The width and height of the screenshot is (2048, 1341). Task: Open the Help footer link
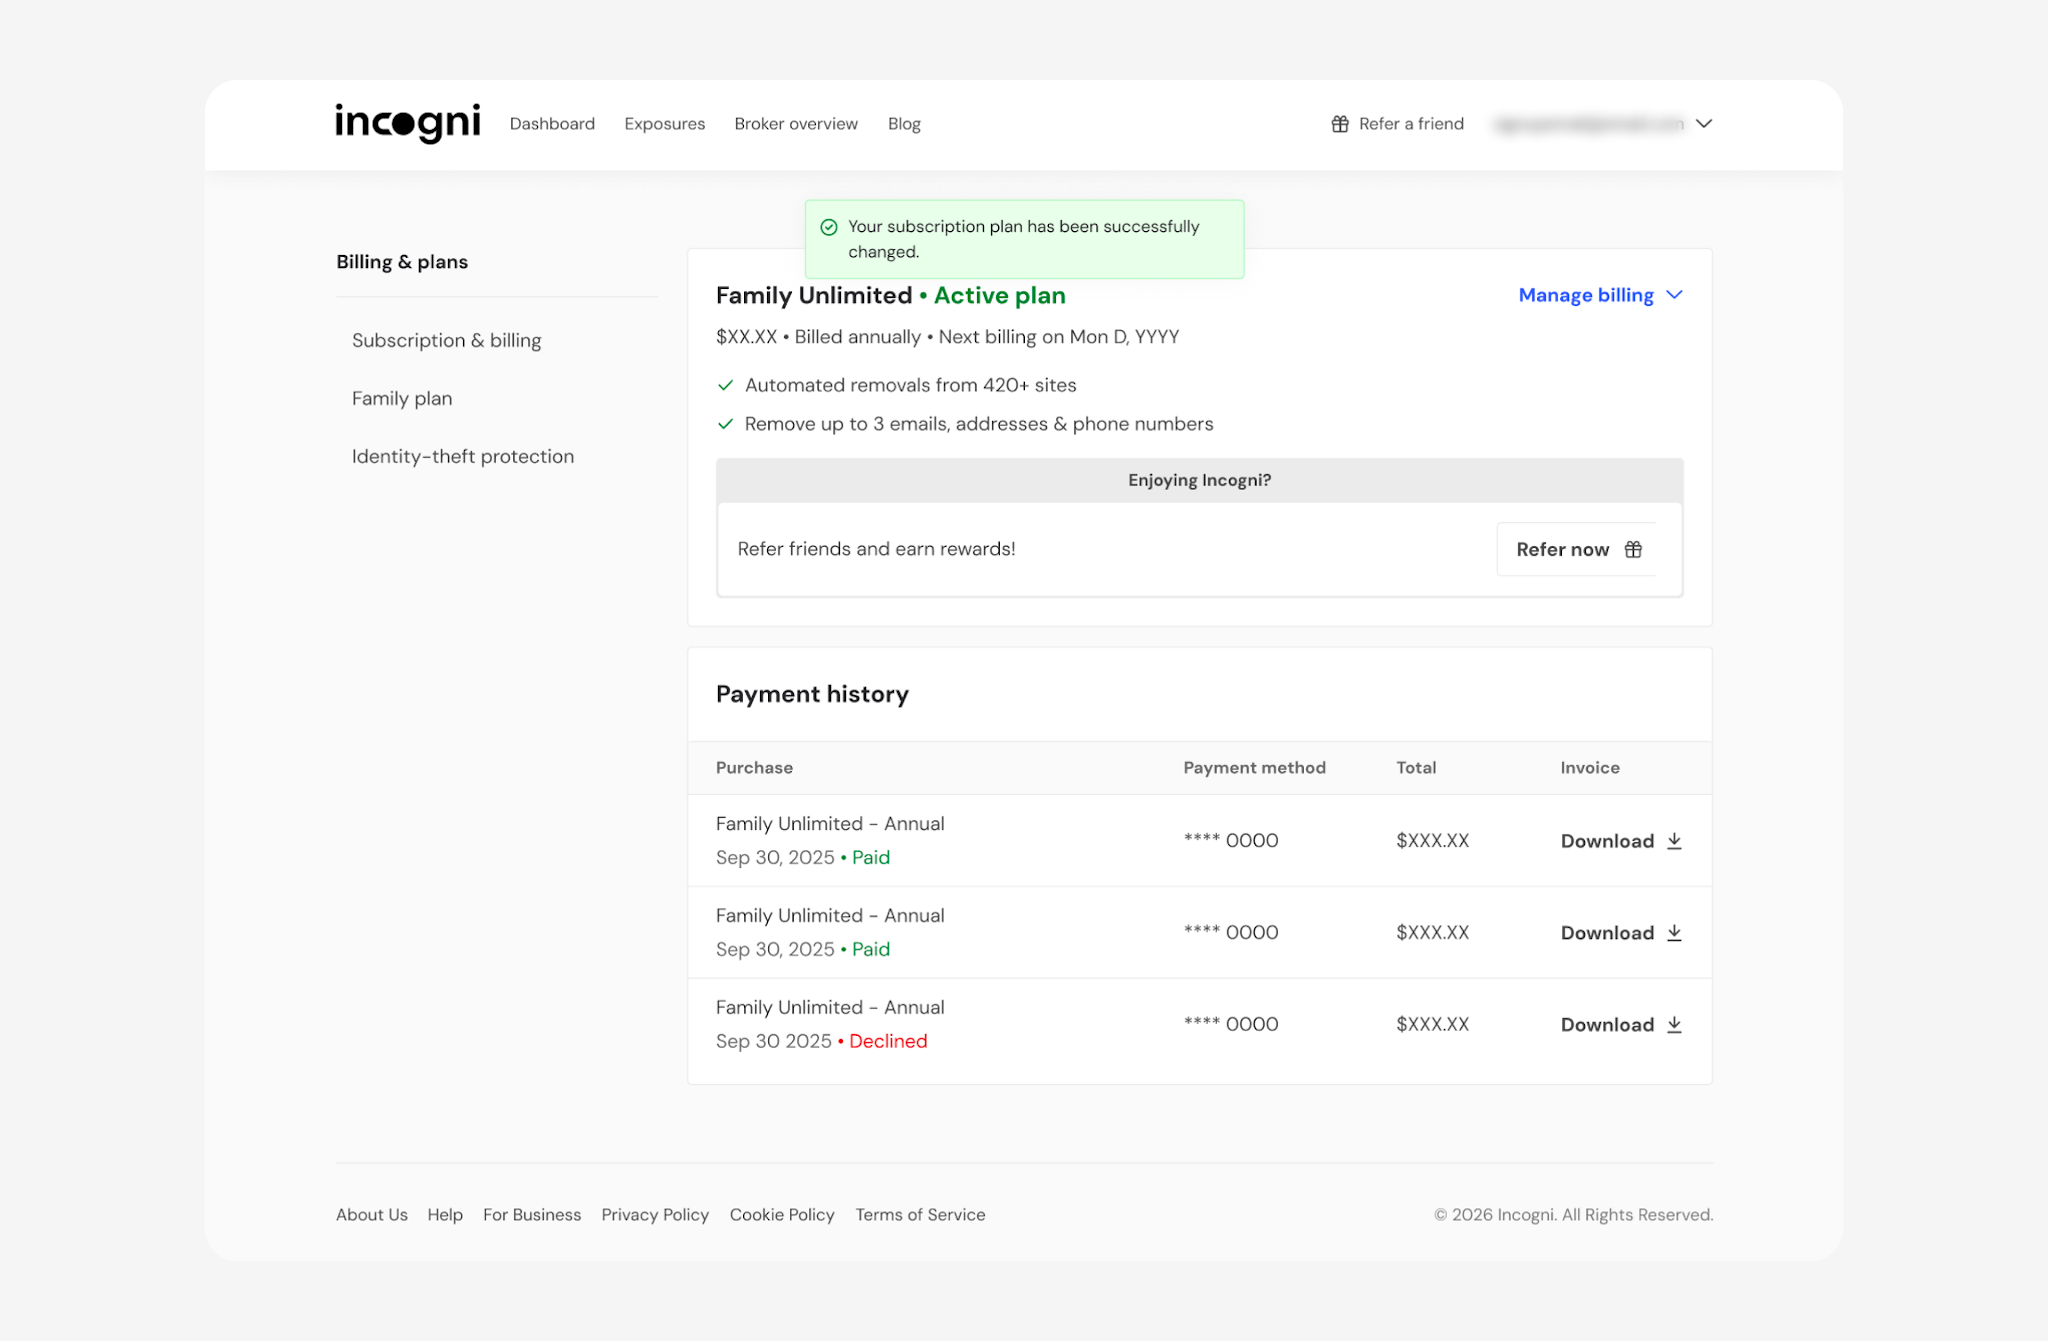tap(445, 1215)
